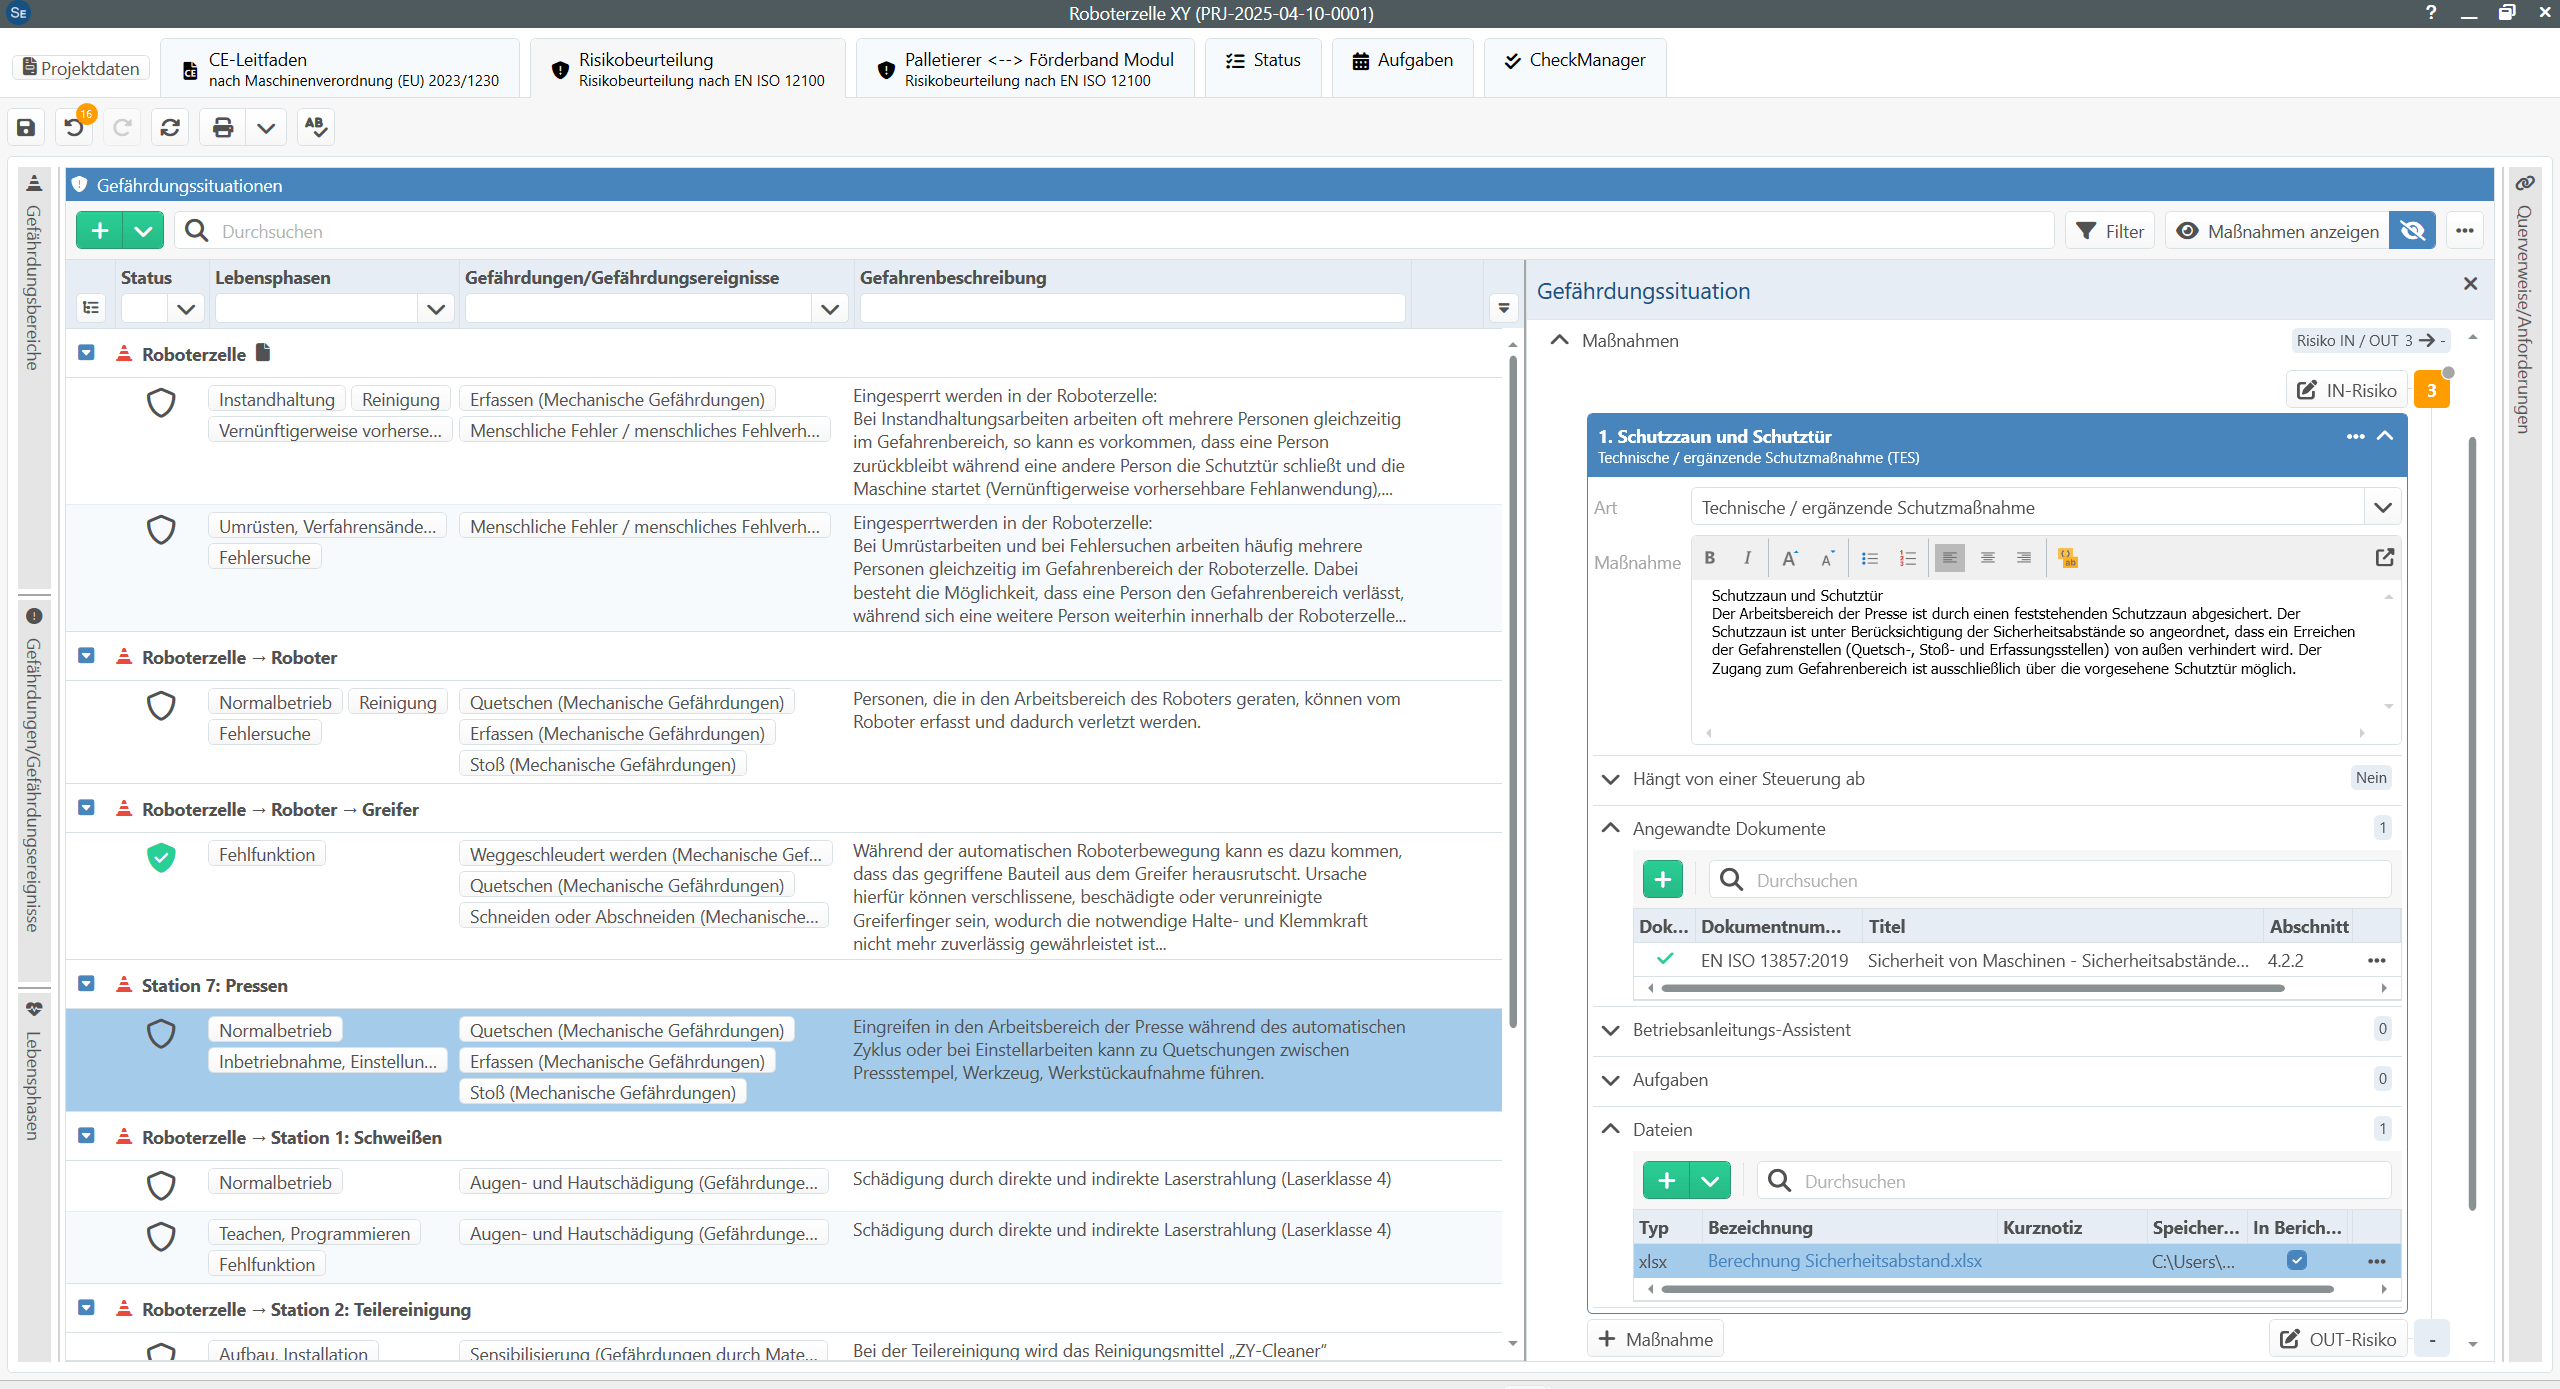This screenshot has height=1389, width=2560.
Task: Click the green plus add hazard button
Action: [100, 231]
